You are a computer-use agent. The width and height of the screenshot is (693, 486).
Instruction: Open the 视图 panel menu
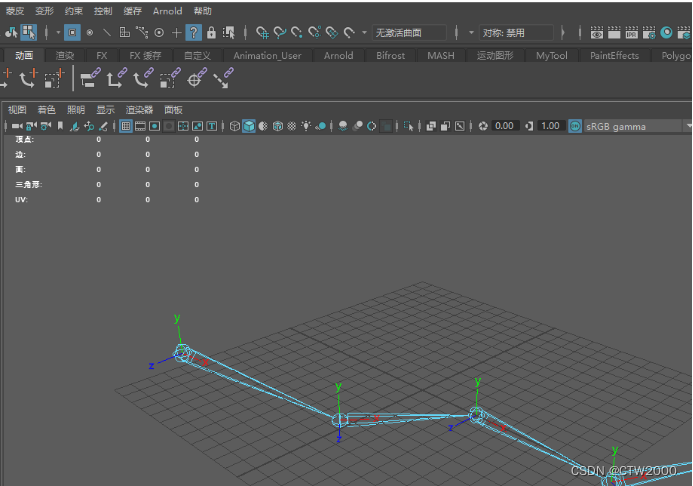pyautogui.click(x=17, y=110)
